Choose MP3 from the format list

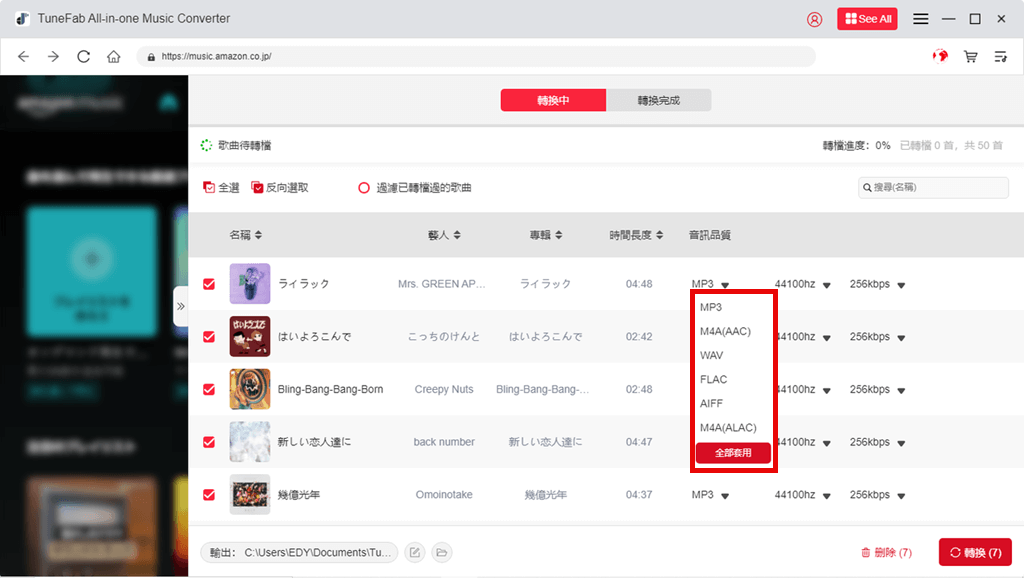pyautogui.click(x=711, y=307)
